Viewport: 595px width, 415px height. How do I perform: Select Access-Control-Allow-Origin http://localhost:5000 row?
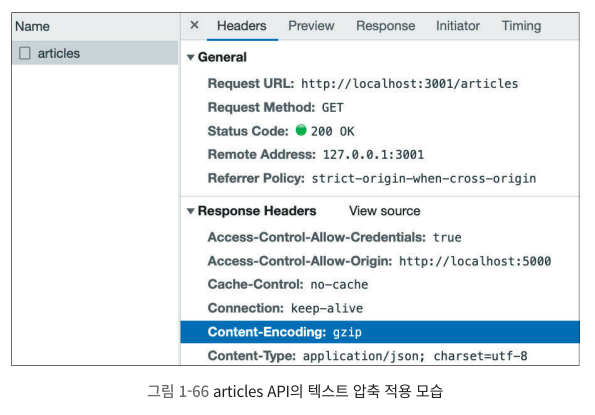(x=379, y=261)
